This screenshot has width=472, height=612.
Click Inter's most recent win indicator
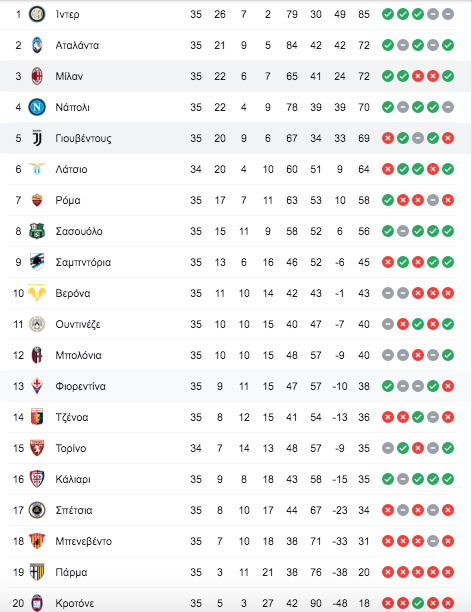(x=388, y=14)
